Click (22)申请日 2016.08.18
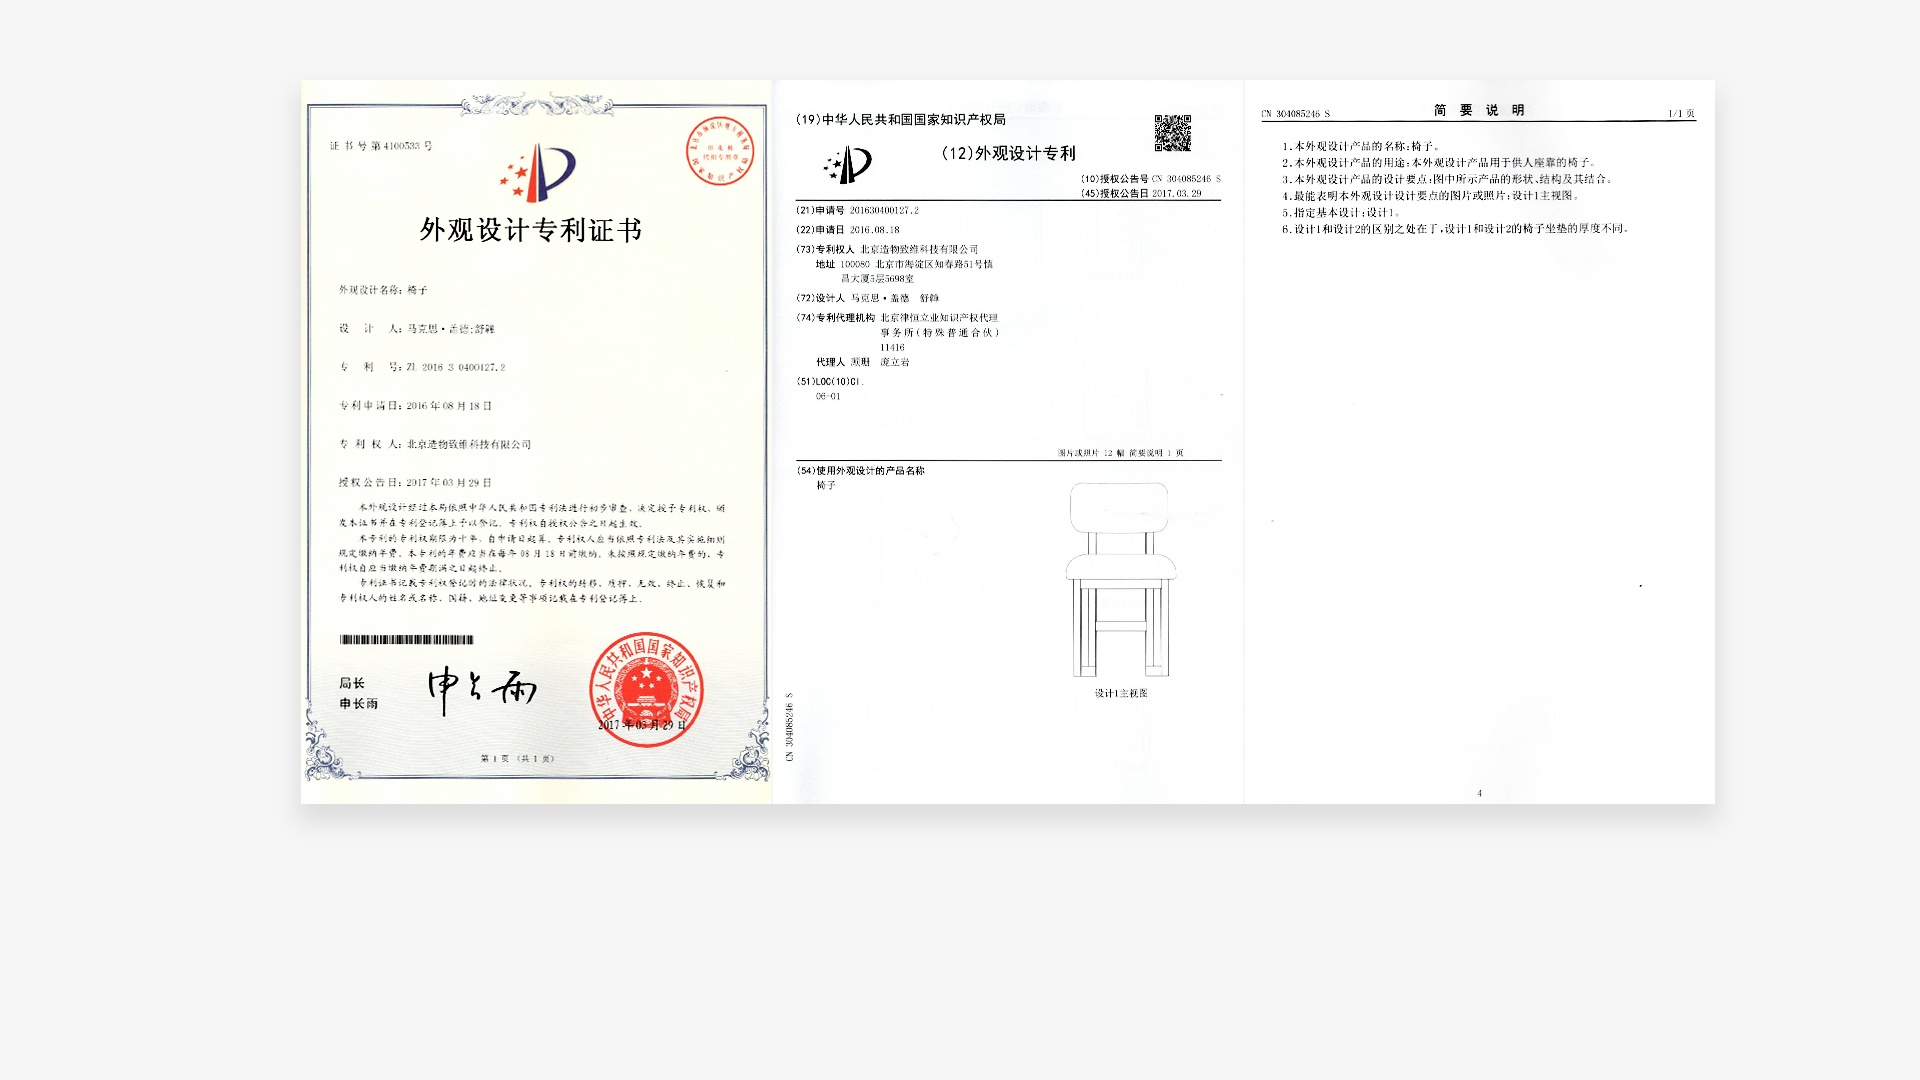The image size is (1920, 1080). 848,230
